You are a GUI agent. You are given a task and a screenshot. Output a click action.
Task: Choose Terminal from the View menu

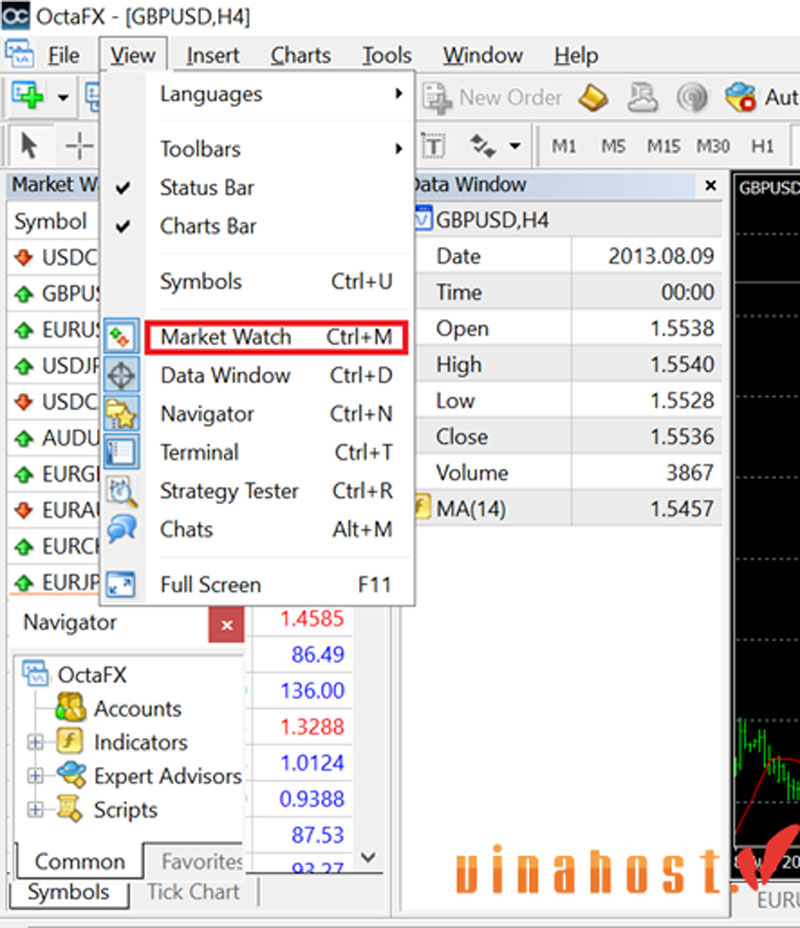pyautogui.click(x=276, y=452)
